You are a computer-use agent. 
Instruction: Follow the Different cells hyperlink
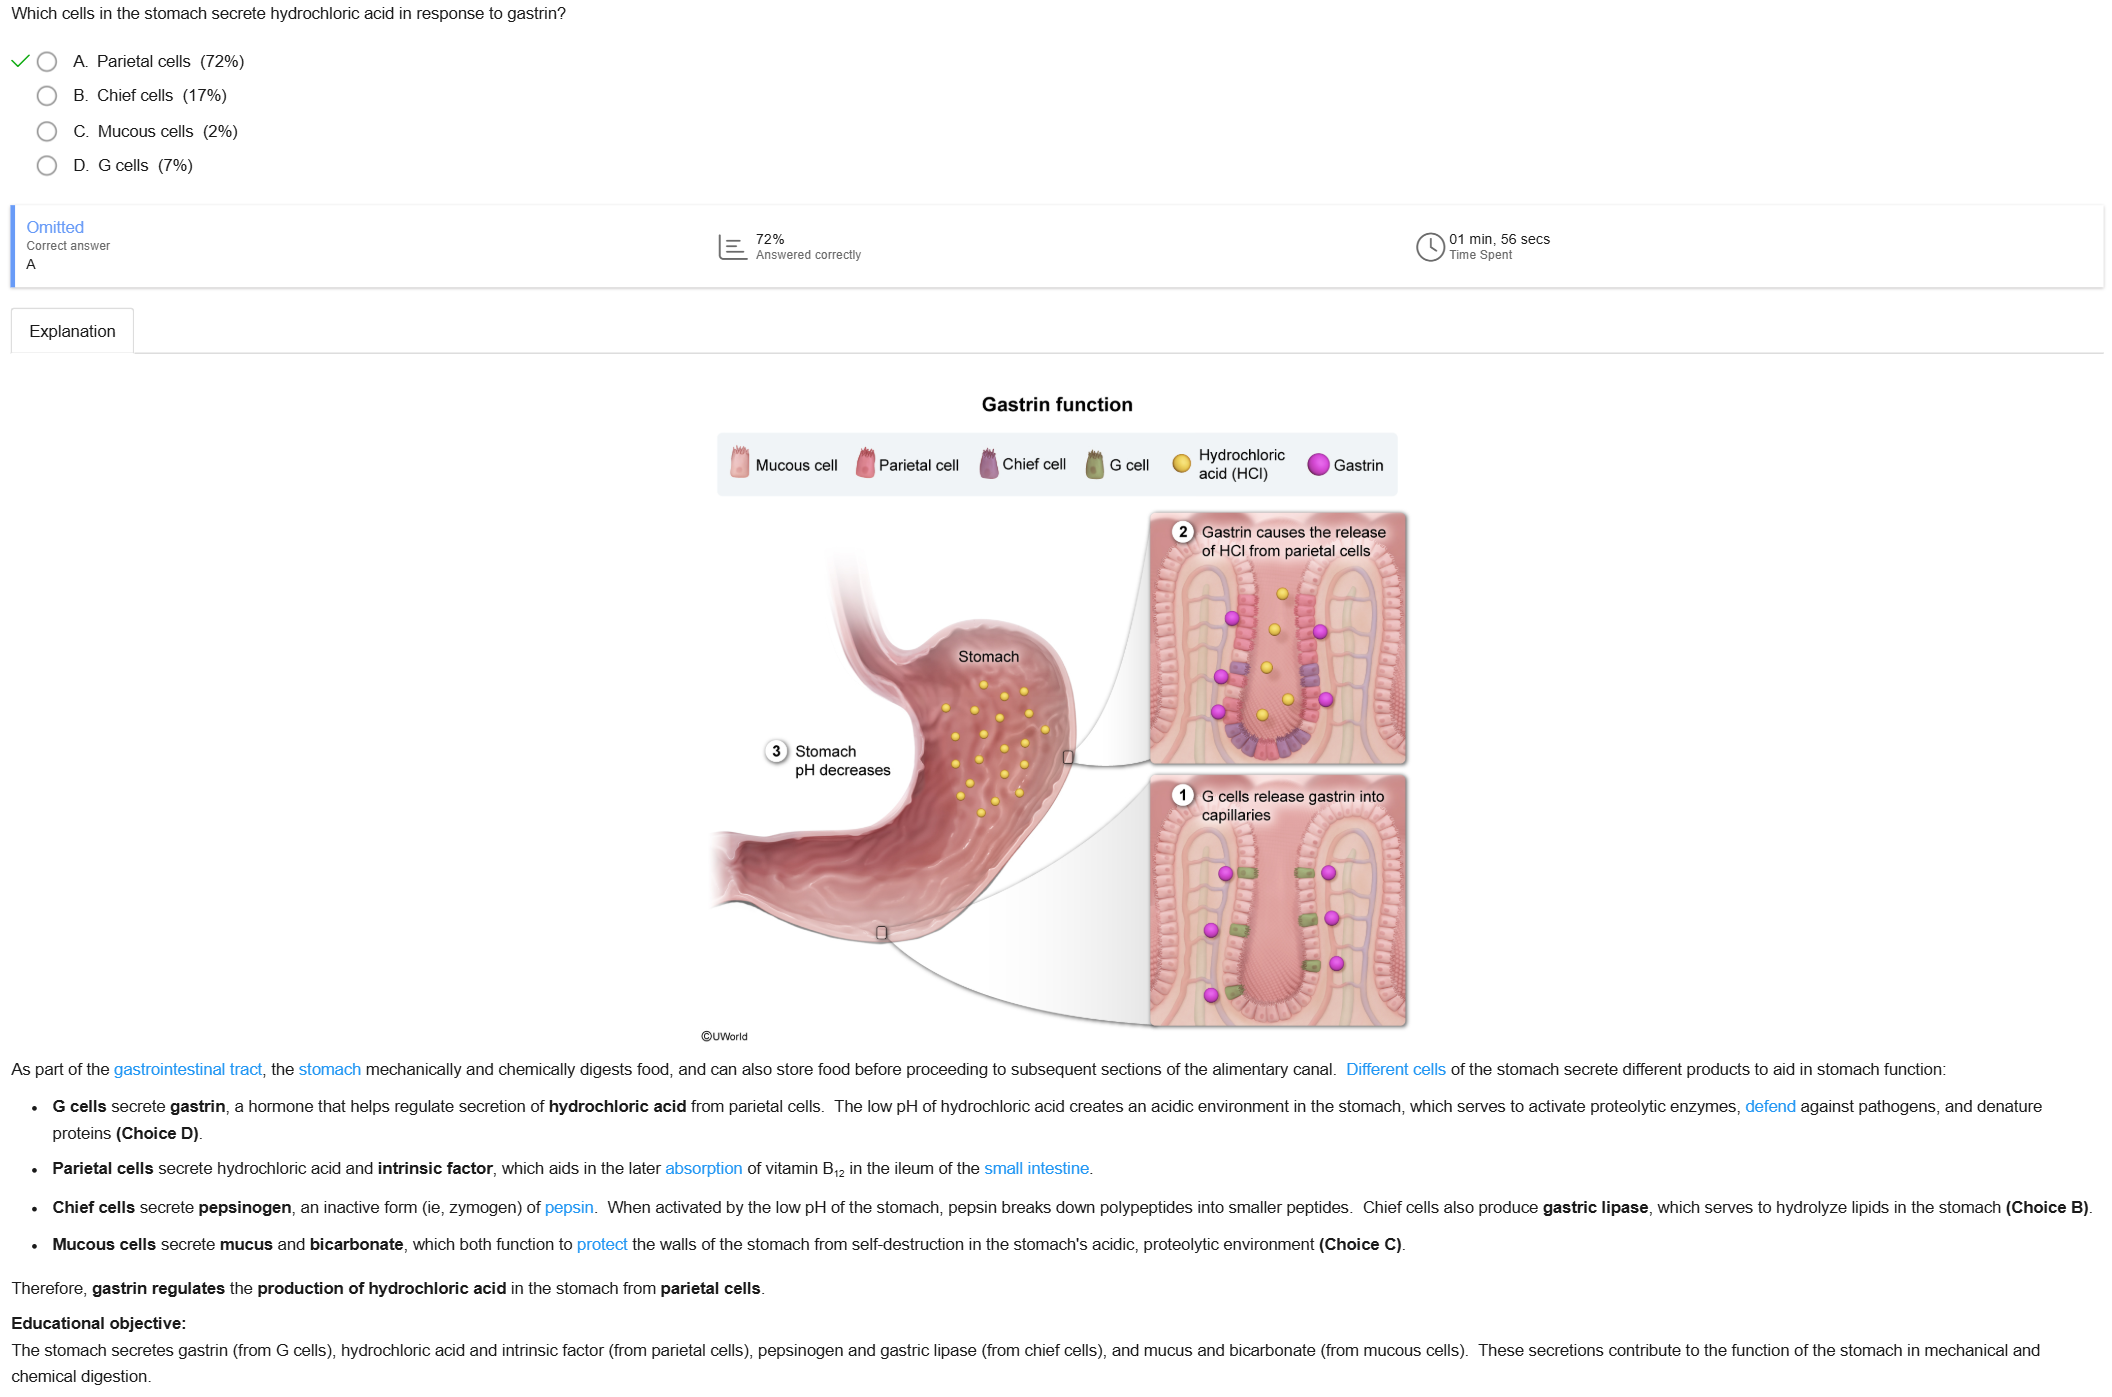coord(1395,1069)
